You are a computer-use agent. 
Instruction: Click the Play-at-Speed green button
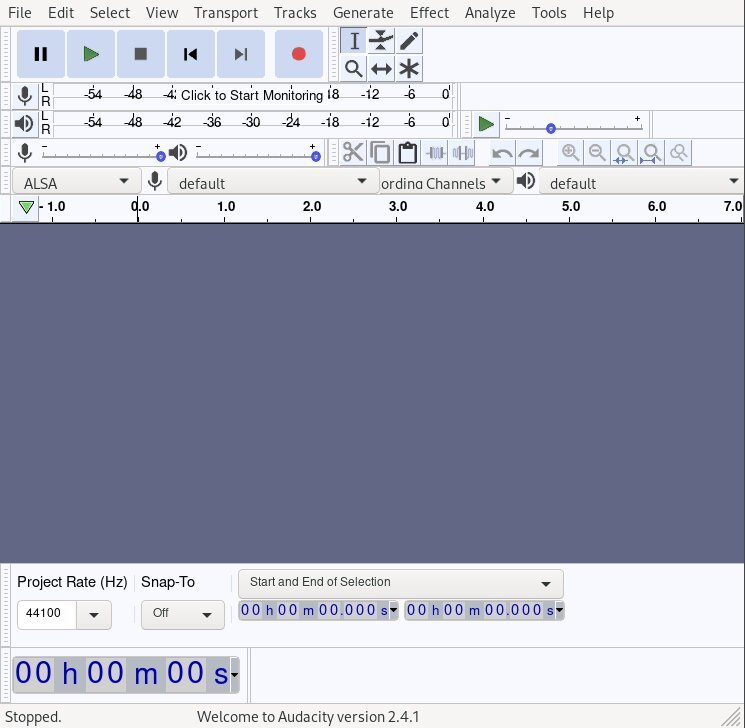point(486,125)
